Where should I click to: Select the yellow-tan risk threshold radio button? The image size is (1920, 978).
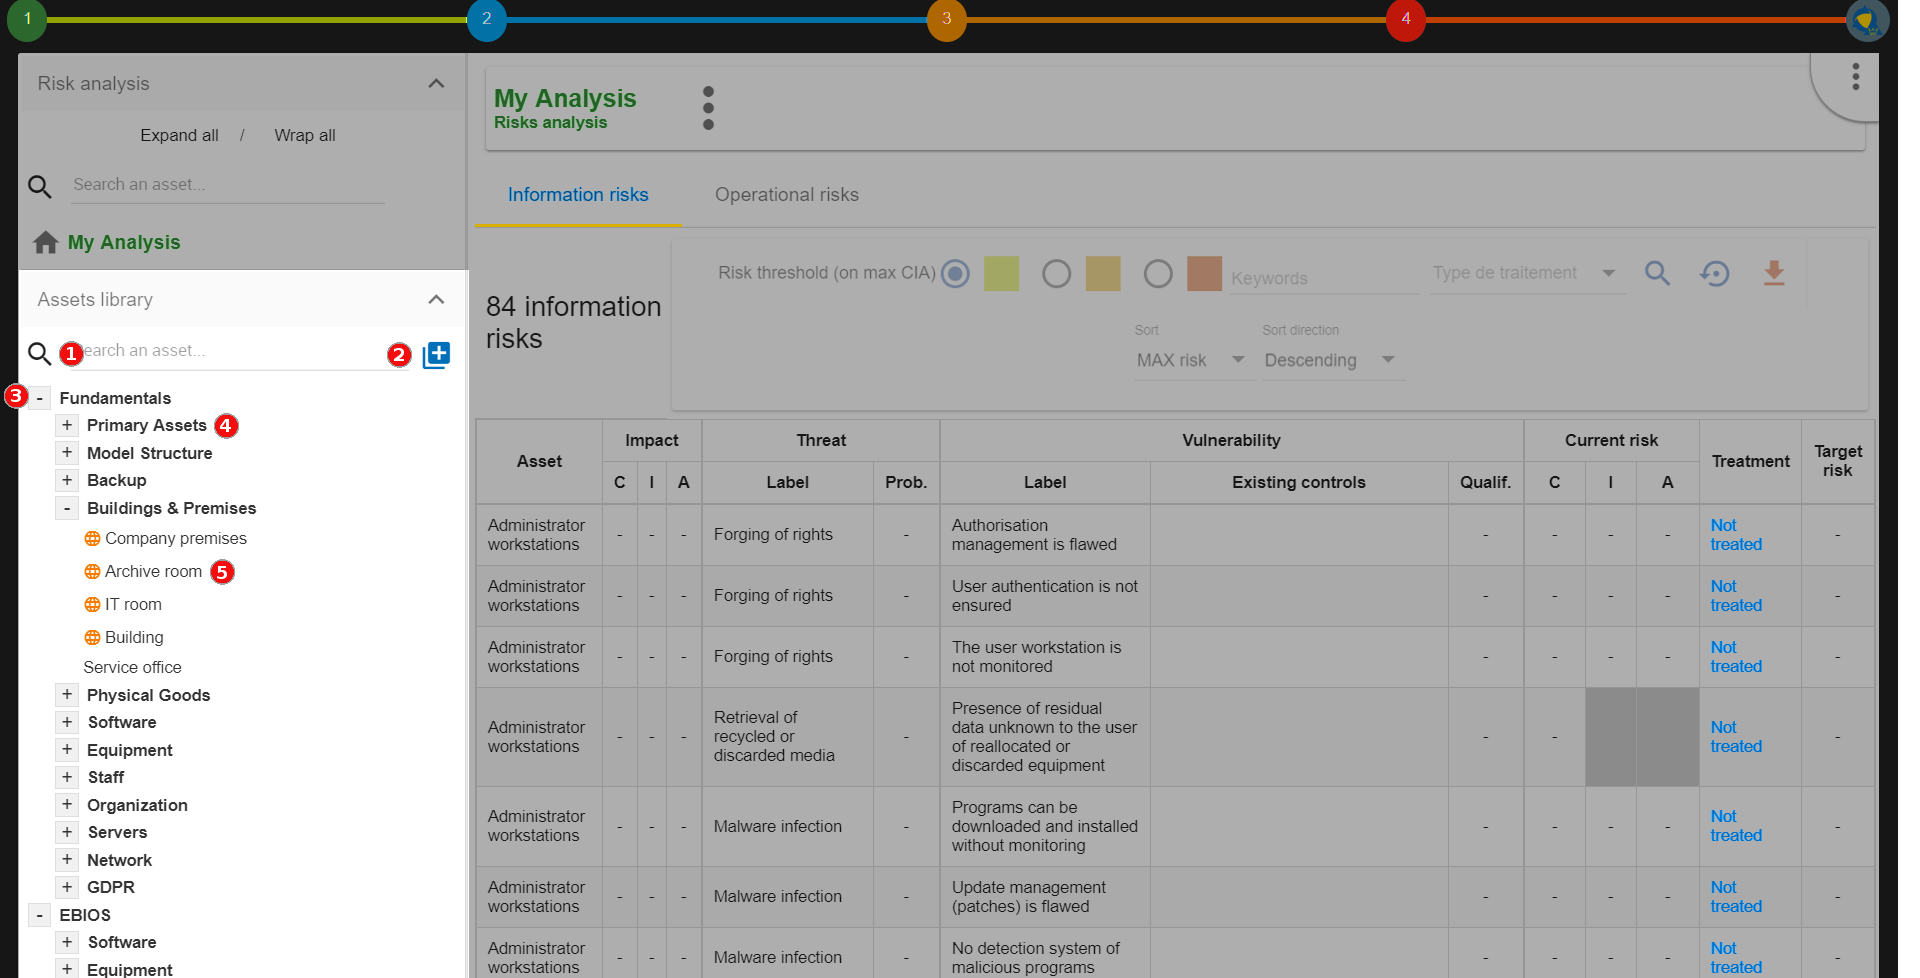click(1056, 273)
